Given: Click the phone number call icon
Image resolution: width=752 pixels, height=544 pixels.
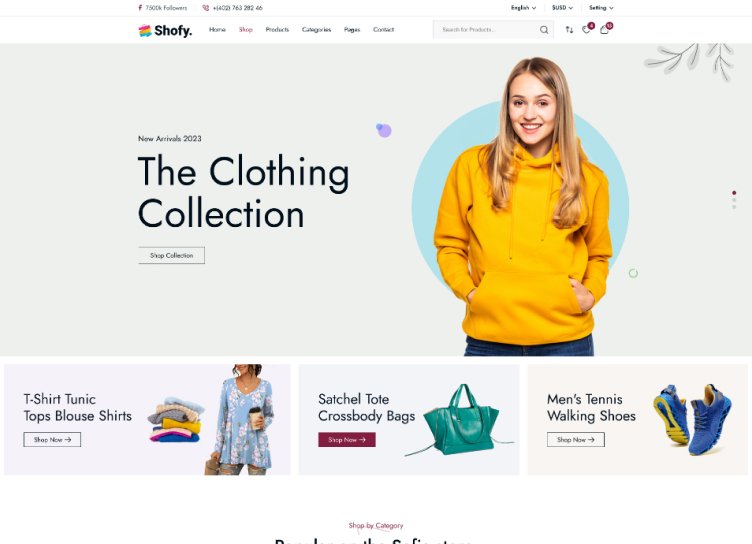Looking at the screenshot, I should tap(206, 8).
